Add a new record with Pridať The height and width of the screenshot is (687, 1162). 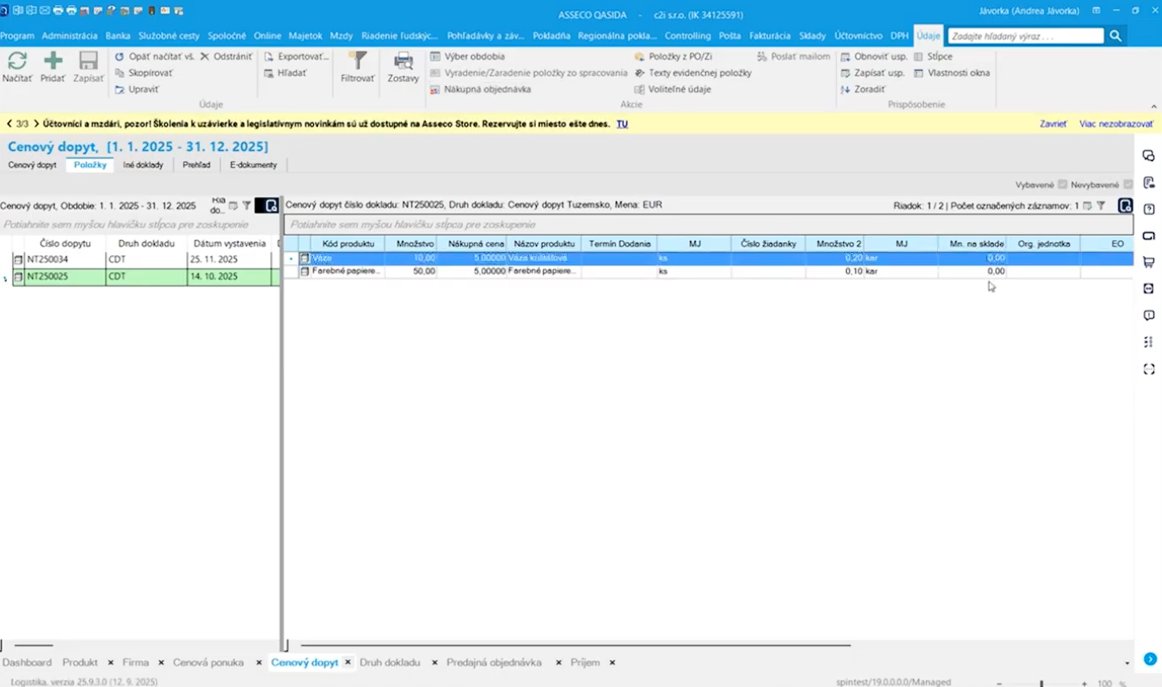53,66
